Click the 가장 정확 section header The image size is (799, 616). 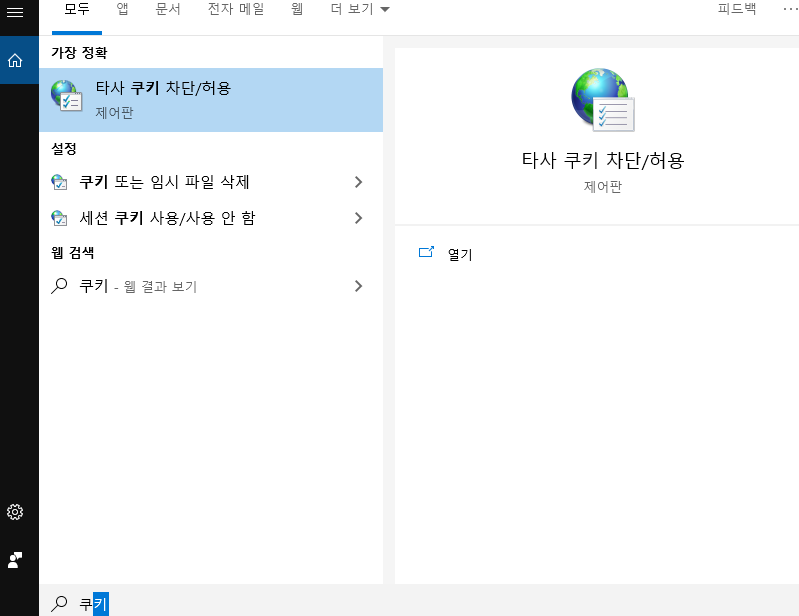click(x=79, y=52)
